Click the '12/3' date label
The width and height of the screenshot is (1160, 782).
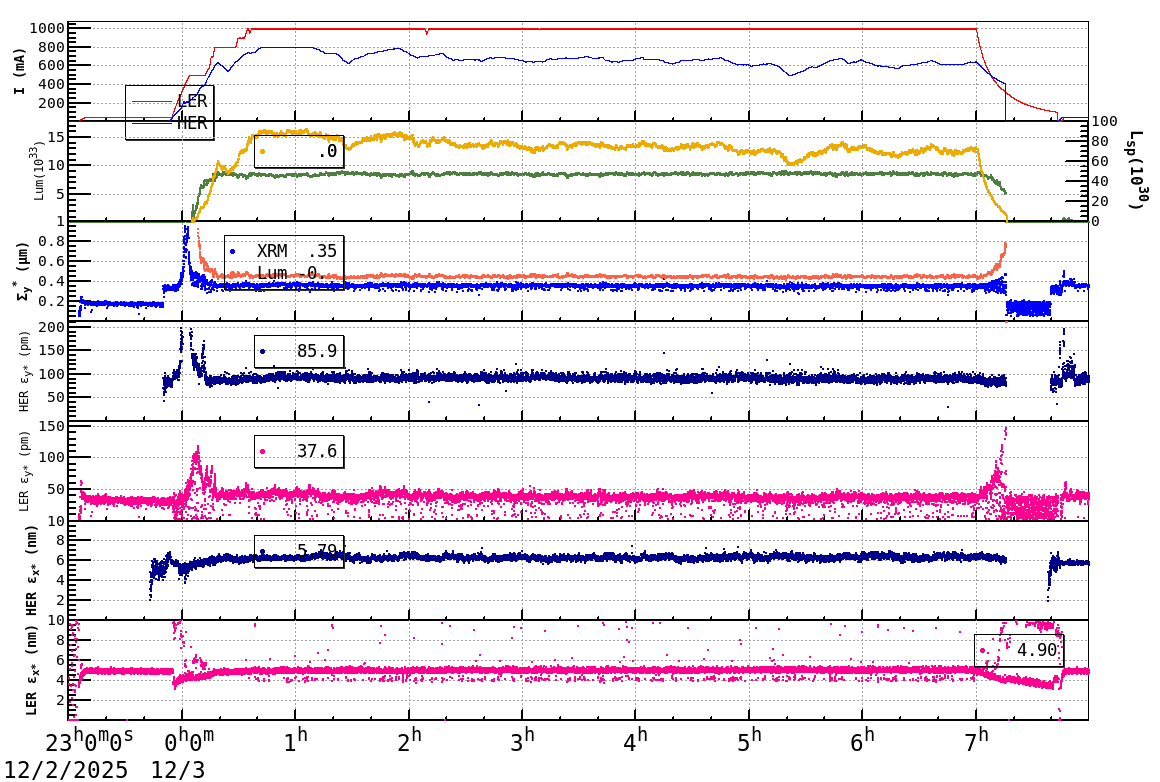[178, 770]
